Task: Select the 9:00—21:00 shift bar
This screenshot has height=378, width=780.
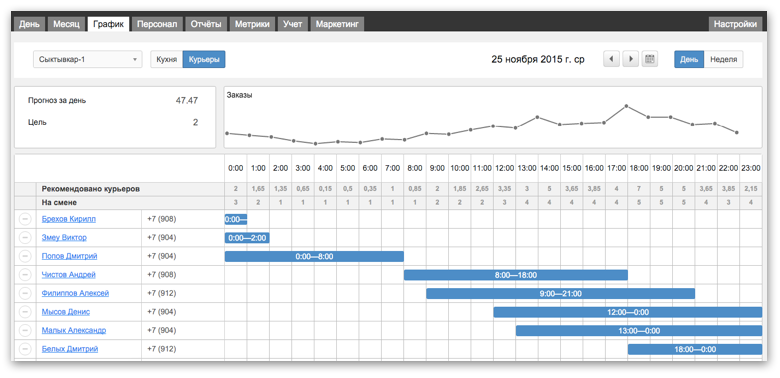Action: (561, 293)
